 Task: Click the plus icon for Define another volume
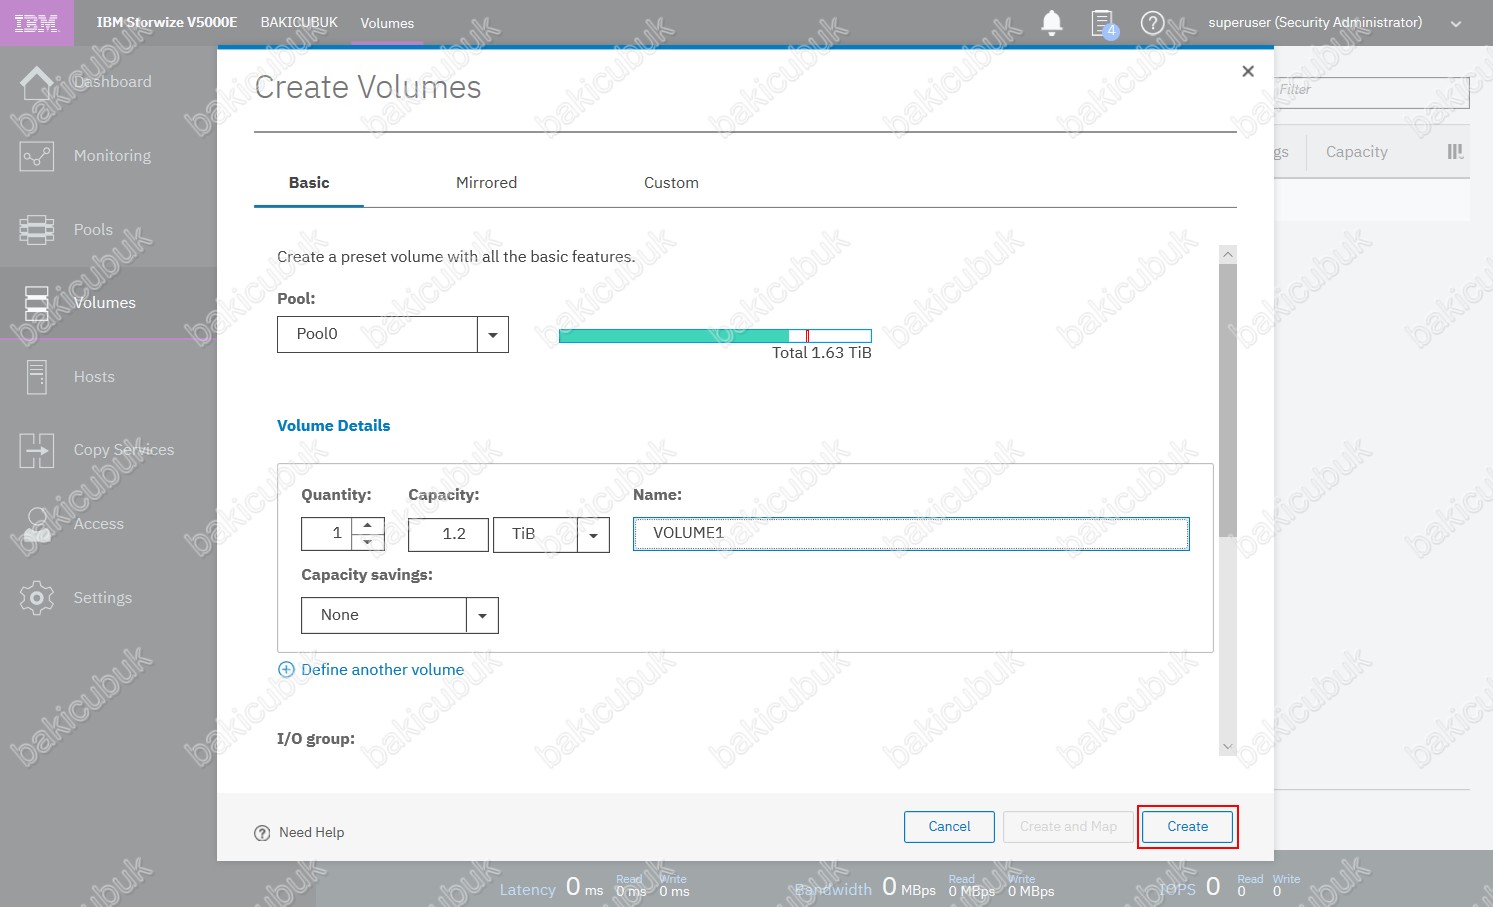[286, 670]
